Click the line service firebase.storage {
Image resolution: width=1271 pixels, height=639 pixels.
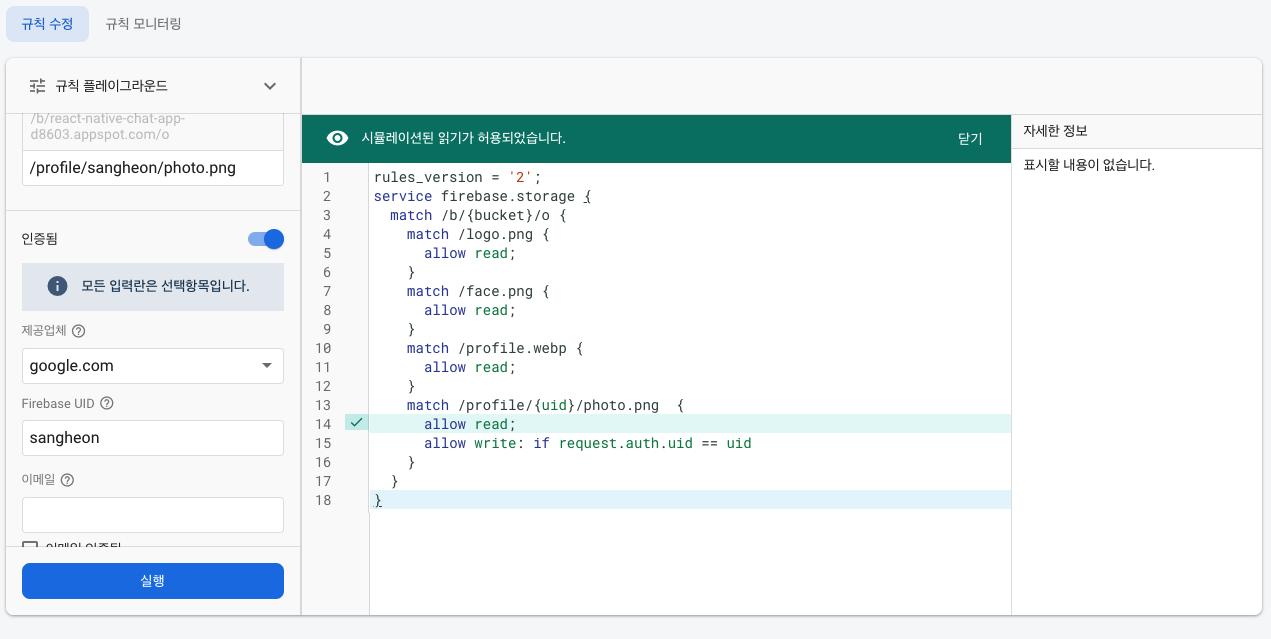tap(483, 196)
